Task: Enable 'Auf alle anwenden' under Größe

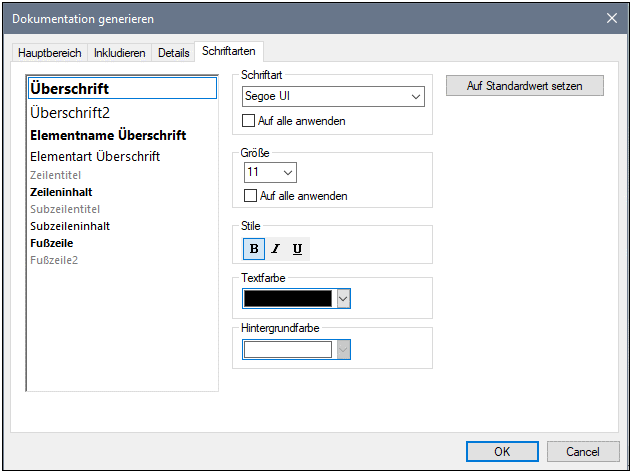Action: [250, 196]
